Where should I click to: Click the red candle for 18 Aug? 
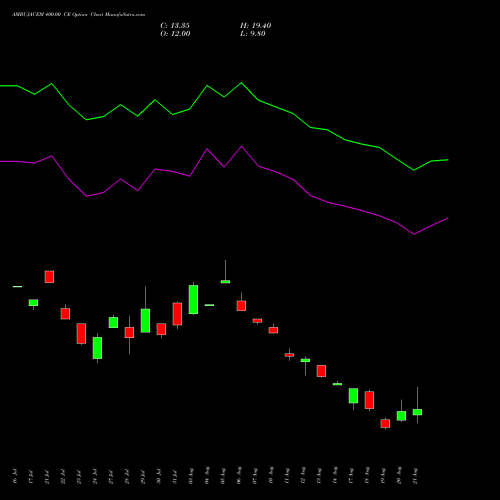coord(369,400)
